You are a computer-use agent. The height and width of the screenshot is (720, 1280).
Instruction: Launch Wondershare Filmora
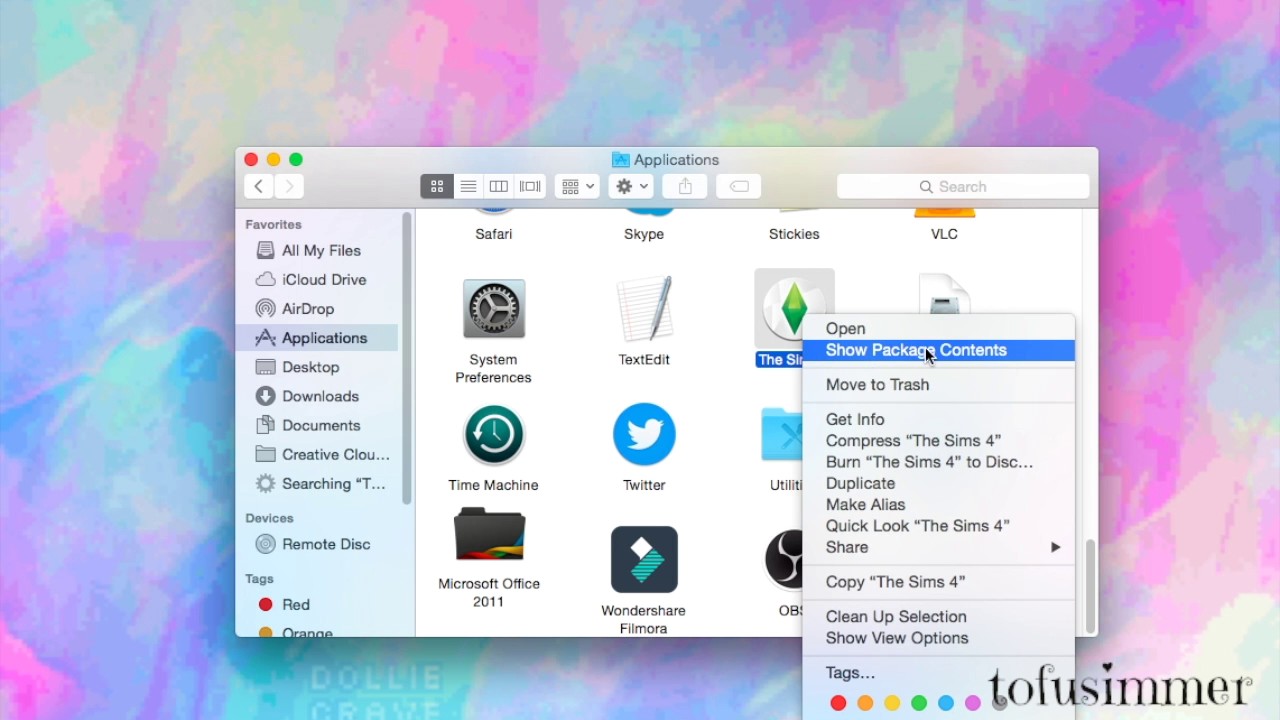643,559
